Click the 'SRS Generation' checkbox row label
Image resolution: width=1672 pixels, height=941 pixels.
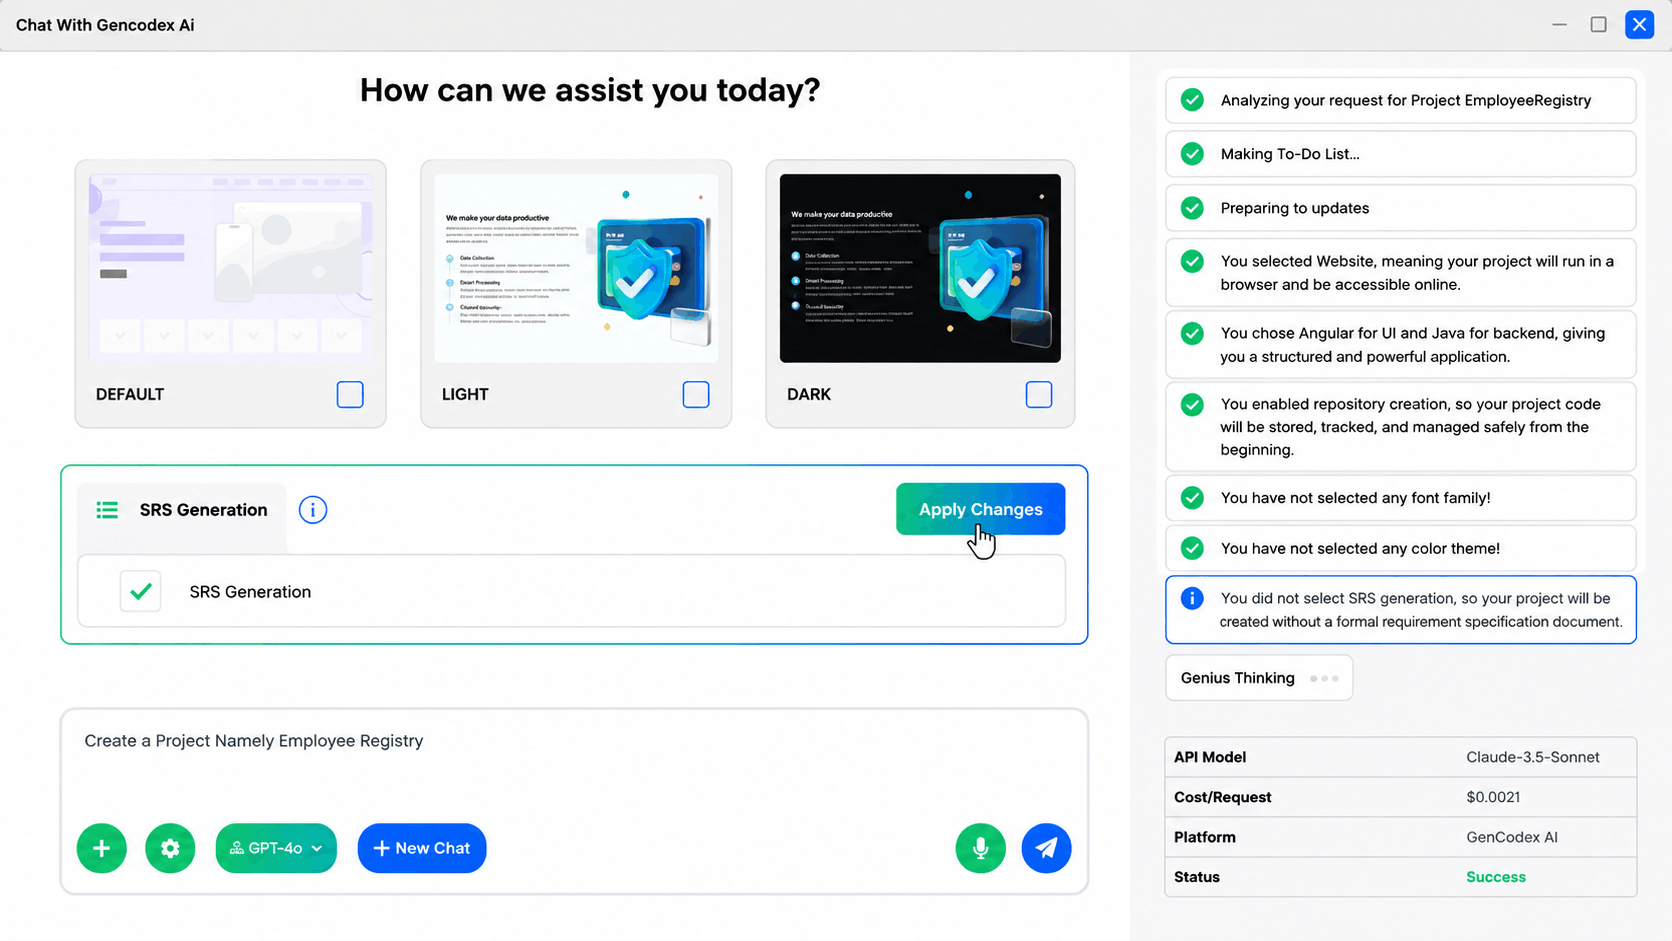coord(250,592)
